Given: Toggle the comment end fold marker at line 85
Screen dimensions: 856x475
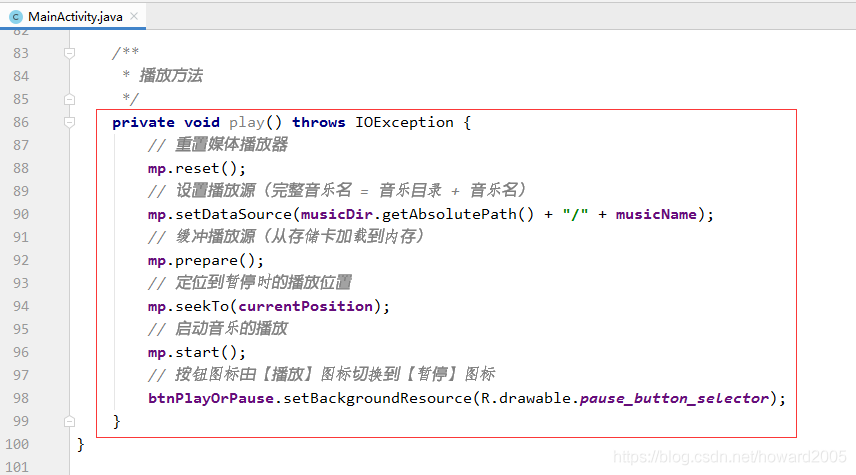Looking at the screenshot, I should pyautogui.click(x=69, y=99).
